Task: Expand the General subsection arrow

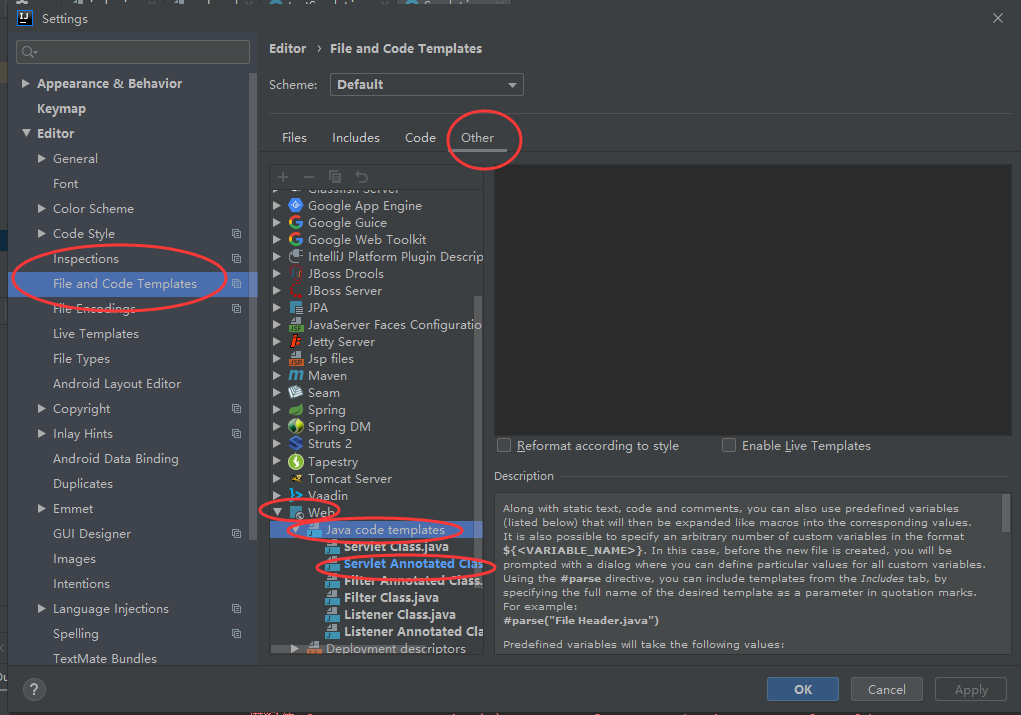Action: (42, 158)
